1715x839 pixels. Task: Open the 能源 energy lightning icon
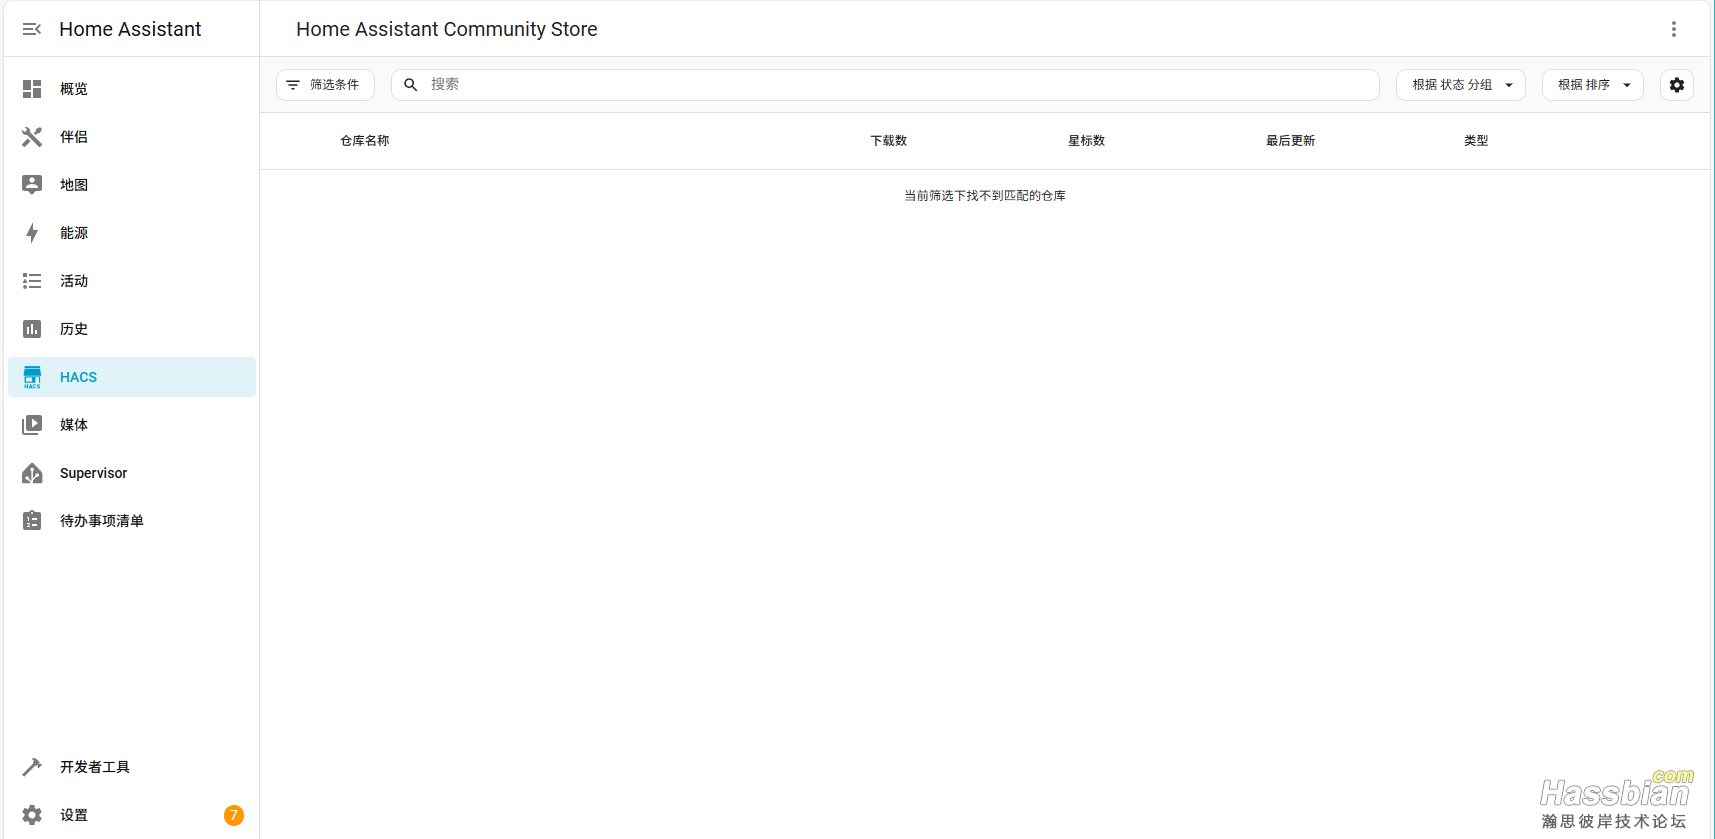coord(32,233)
